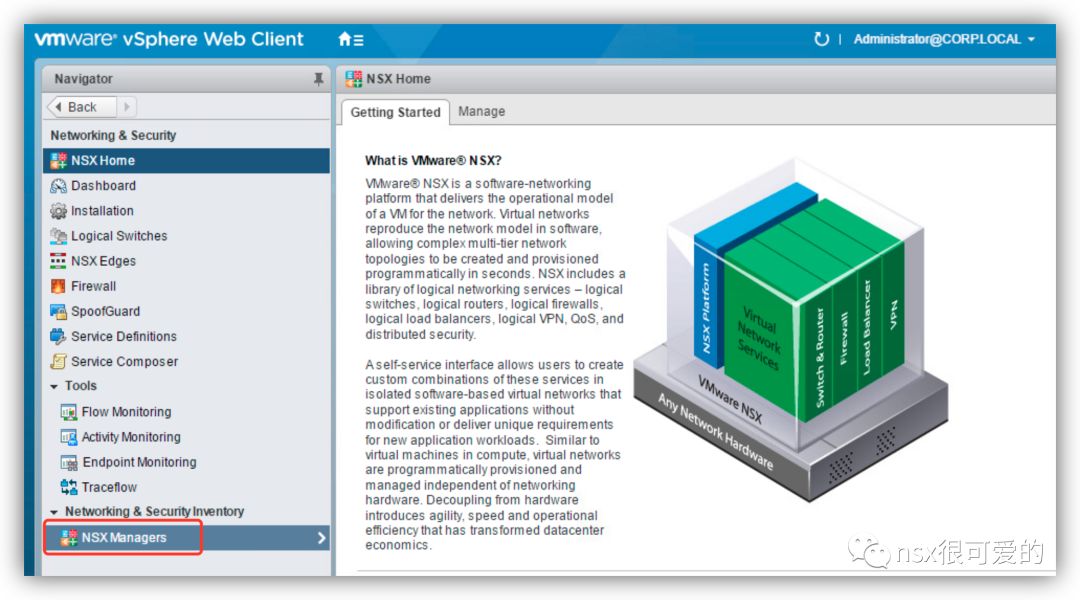Open the Traceflow label in navigator

[109, 488]
